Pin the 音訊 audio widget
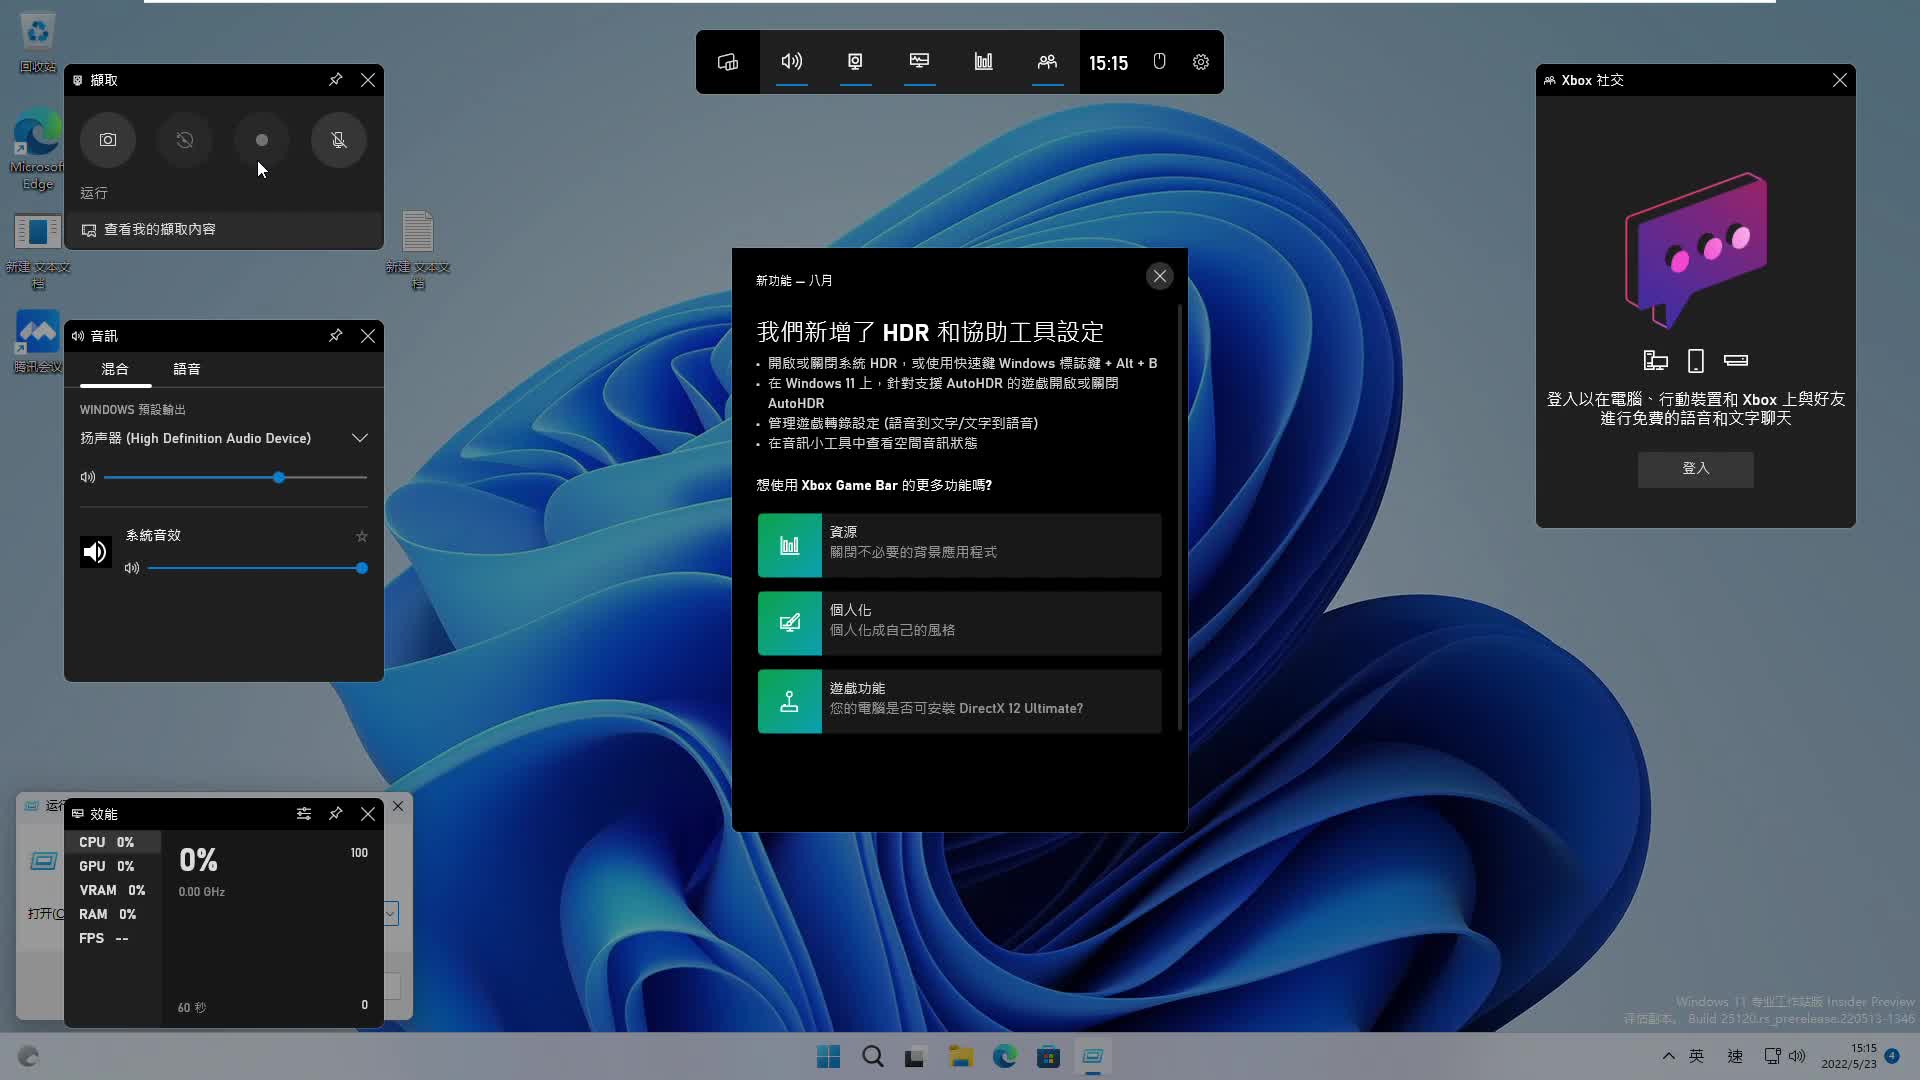Viewport: 1920px width, 1080px height. [x=336, y=336]
